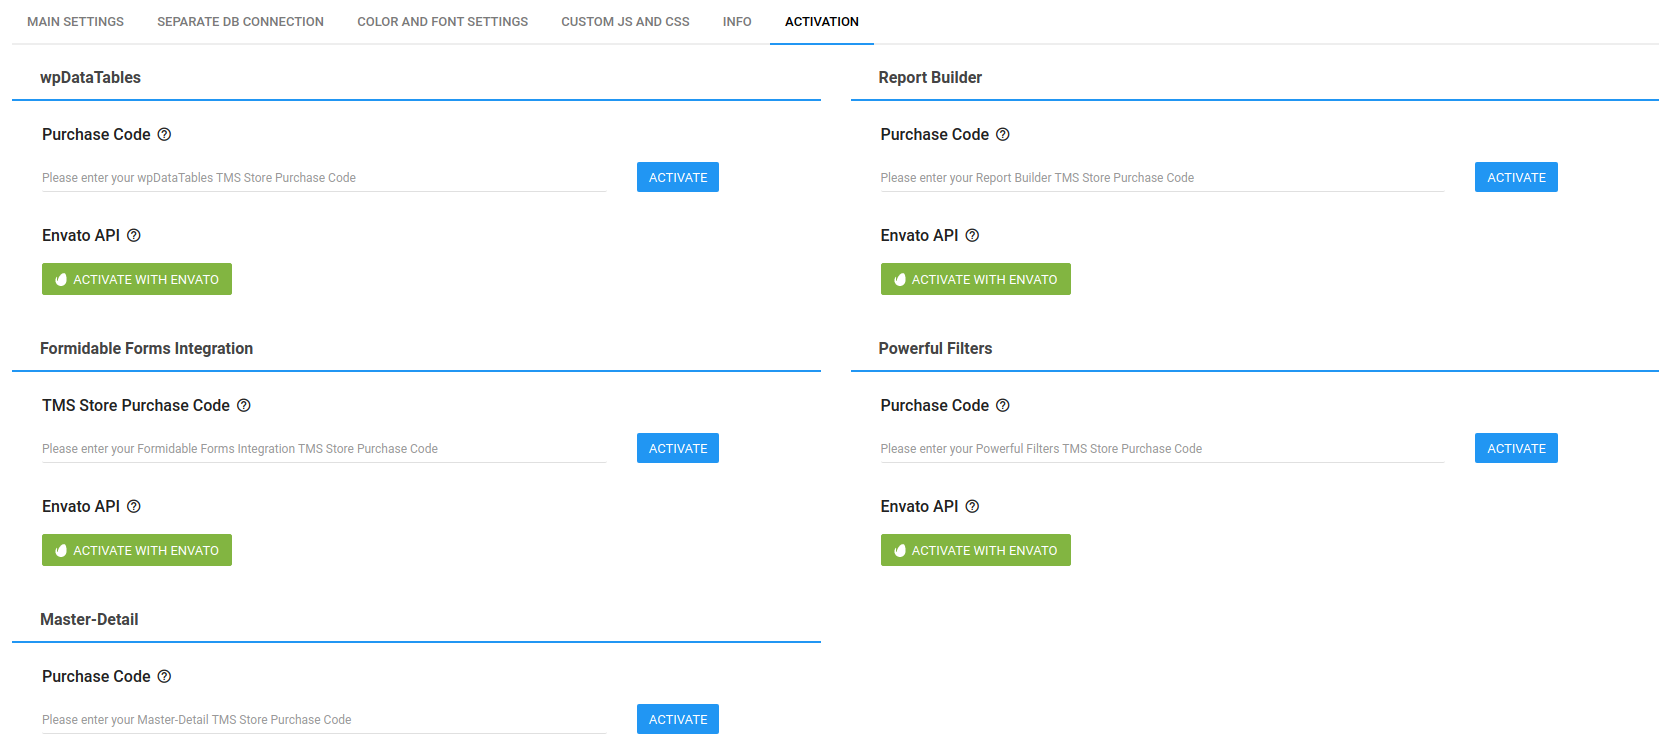Image resolution: width=1675 pixels, height=756 pixels.
Task: Click help icon beside Report Builder Purchase Code
Action: click(1003, 134)
